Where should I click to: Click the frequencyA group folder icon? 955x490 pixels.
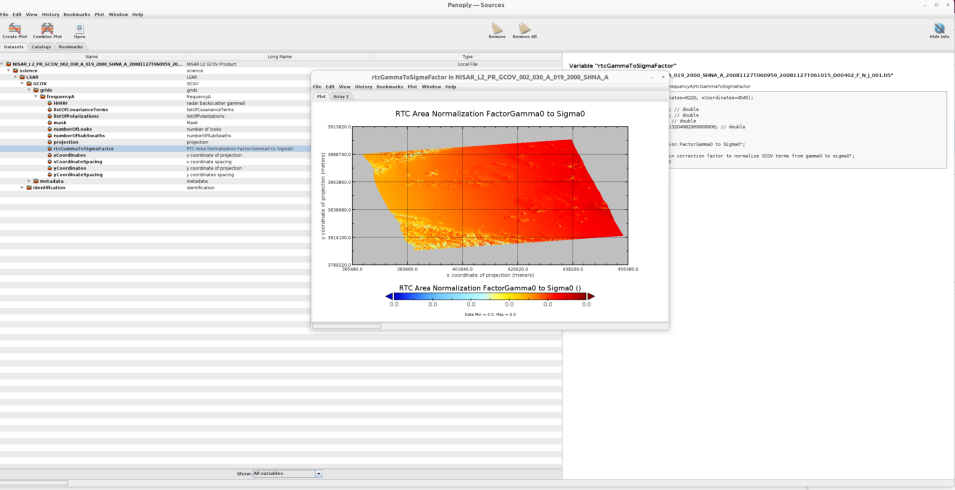point(43,97)
